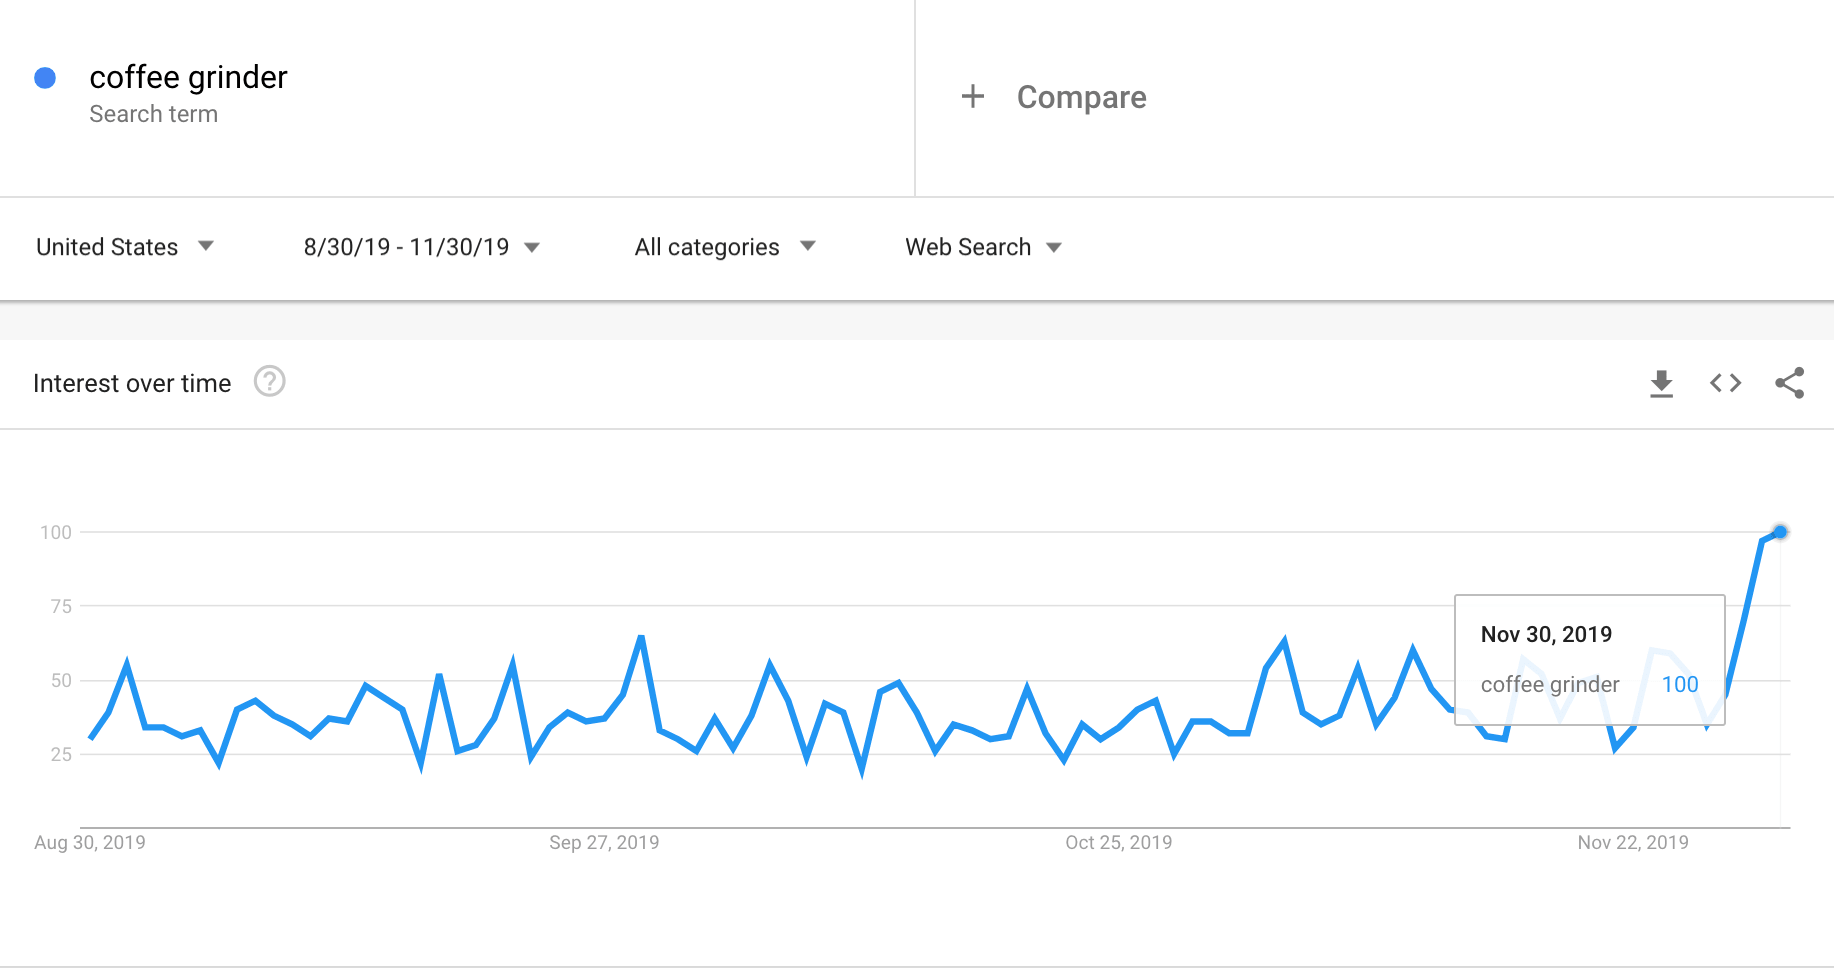
Task: Click the Aug 30, 2019 axis label
Action: (x=90, y=843)
